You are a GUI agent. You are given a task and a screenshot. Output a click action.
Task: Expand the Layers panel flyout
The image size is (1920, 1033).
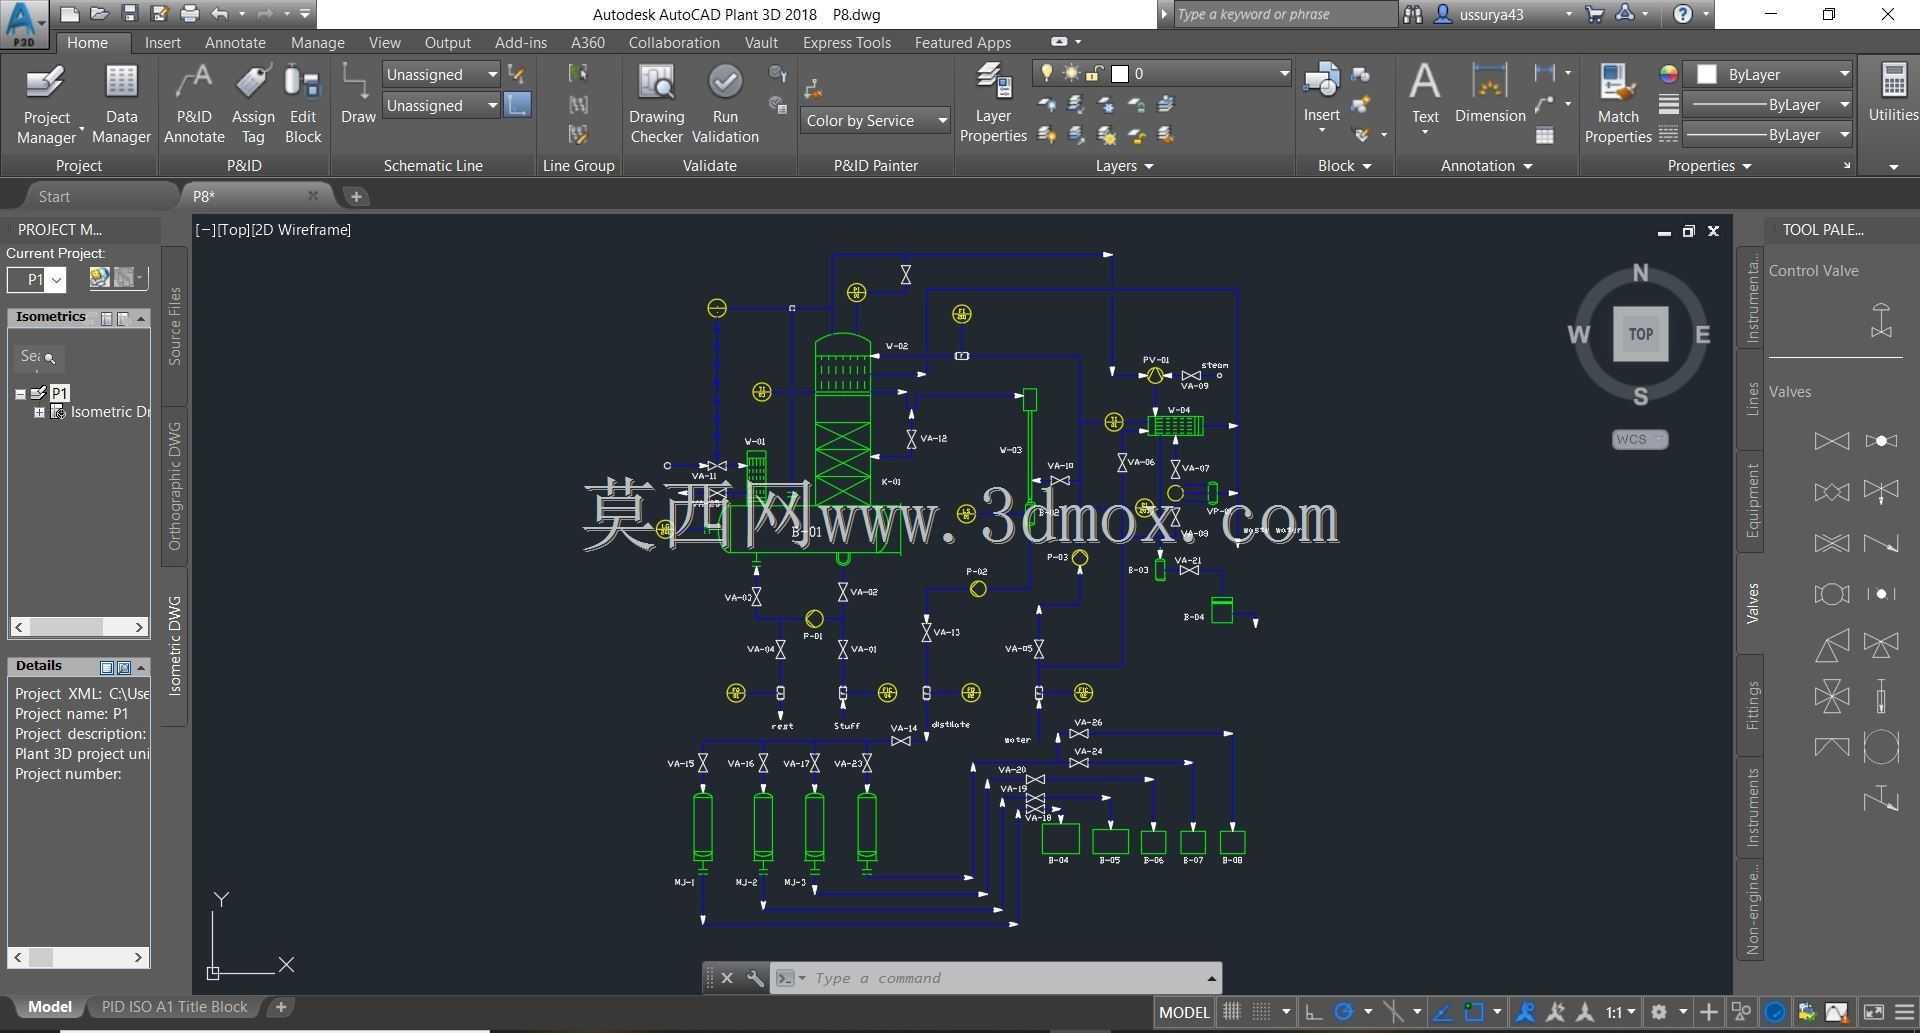[x=1124, y=166]
